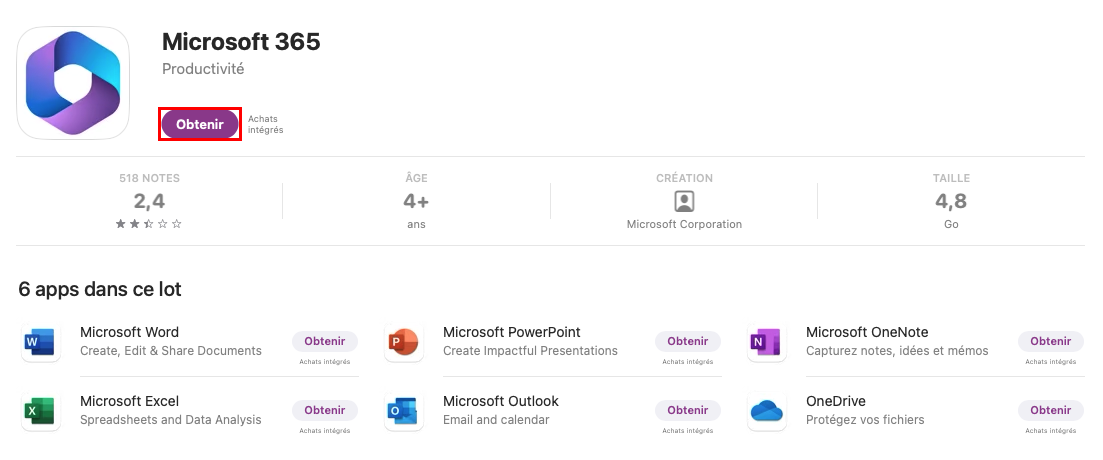
Task: Click the ÂGE label
Action: (416, 179)
